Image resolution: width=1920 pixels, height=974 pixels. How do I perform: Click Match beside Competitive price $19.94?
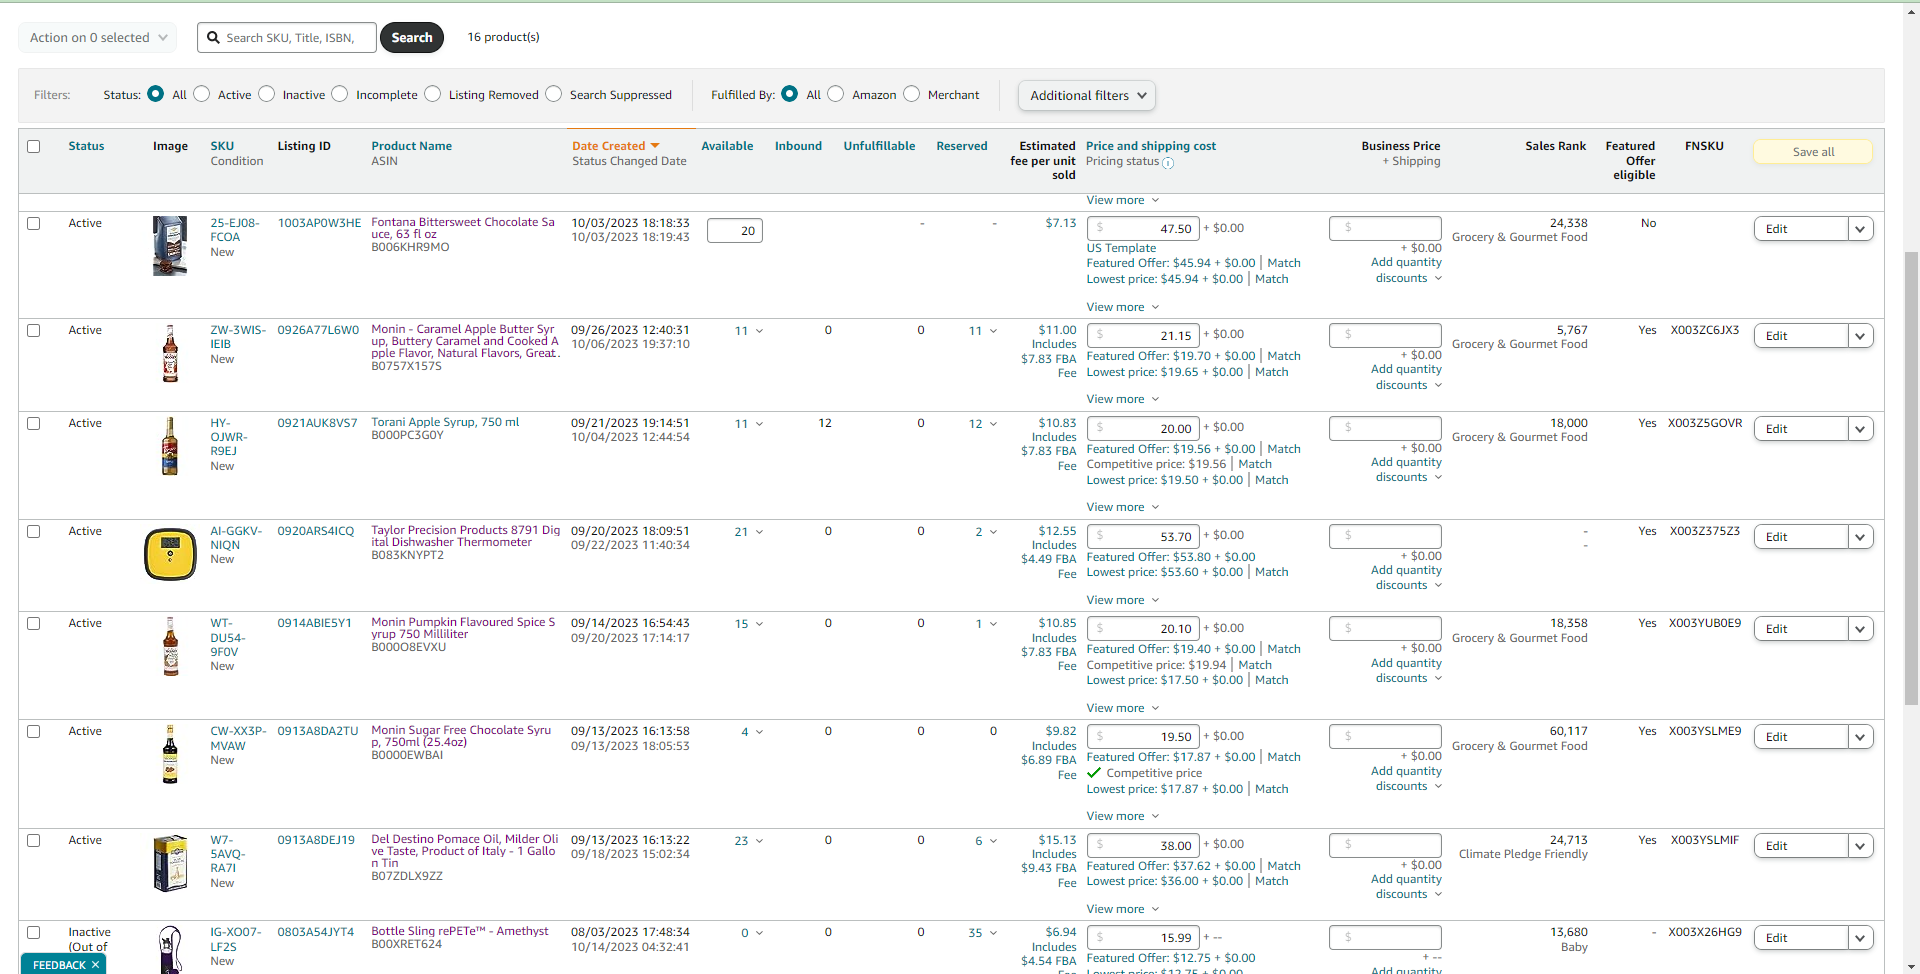[1255, 665]
